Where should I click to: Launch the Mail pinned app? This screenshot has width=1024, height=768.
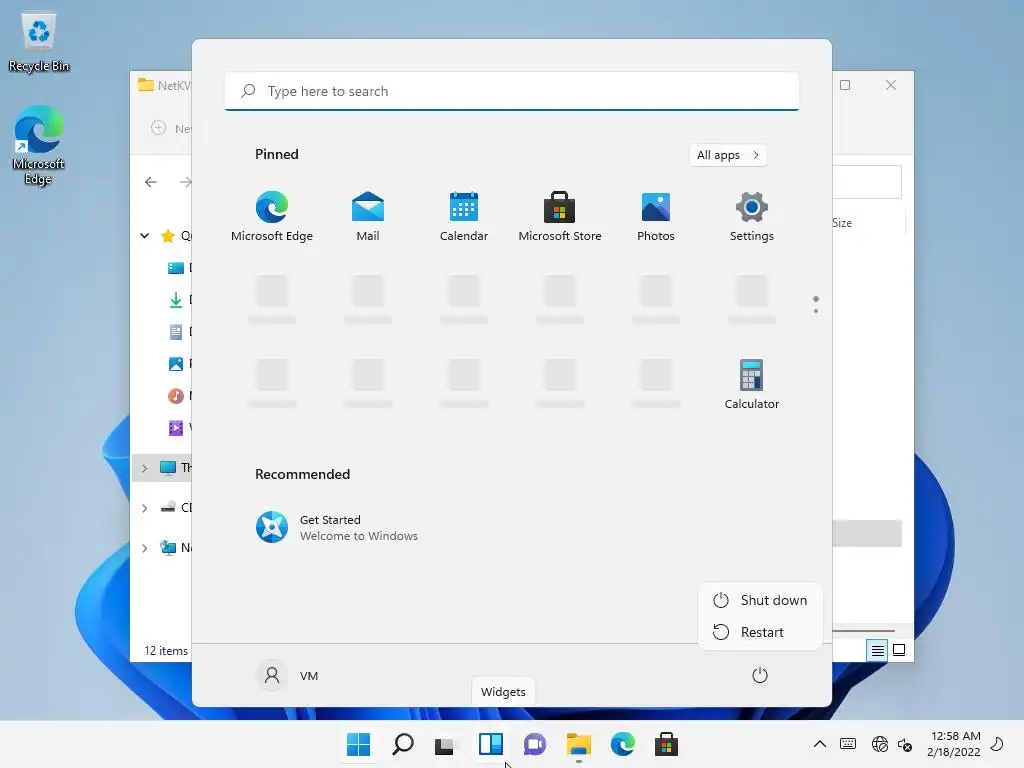(x=368, y=216)
